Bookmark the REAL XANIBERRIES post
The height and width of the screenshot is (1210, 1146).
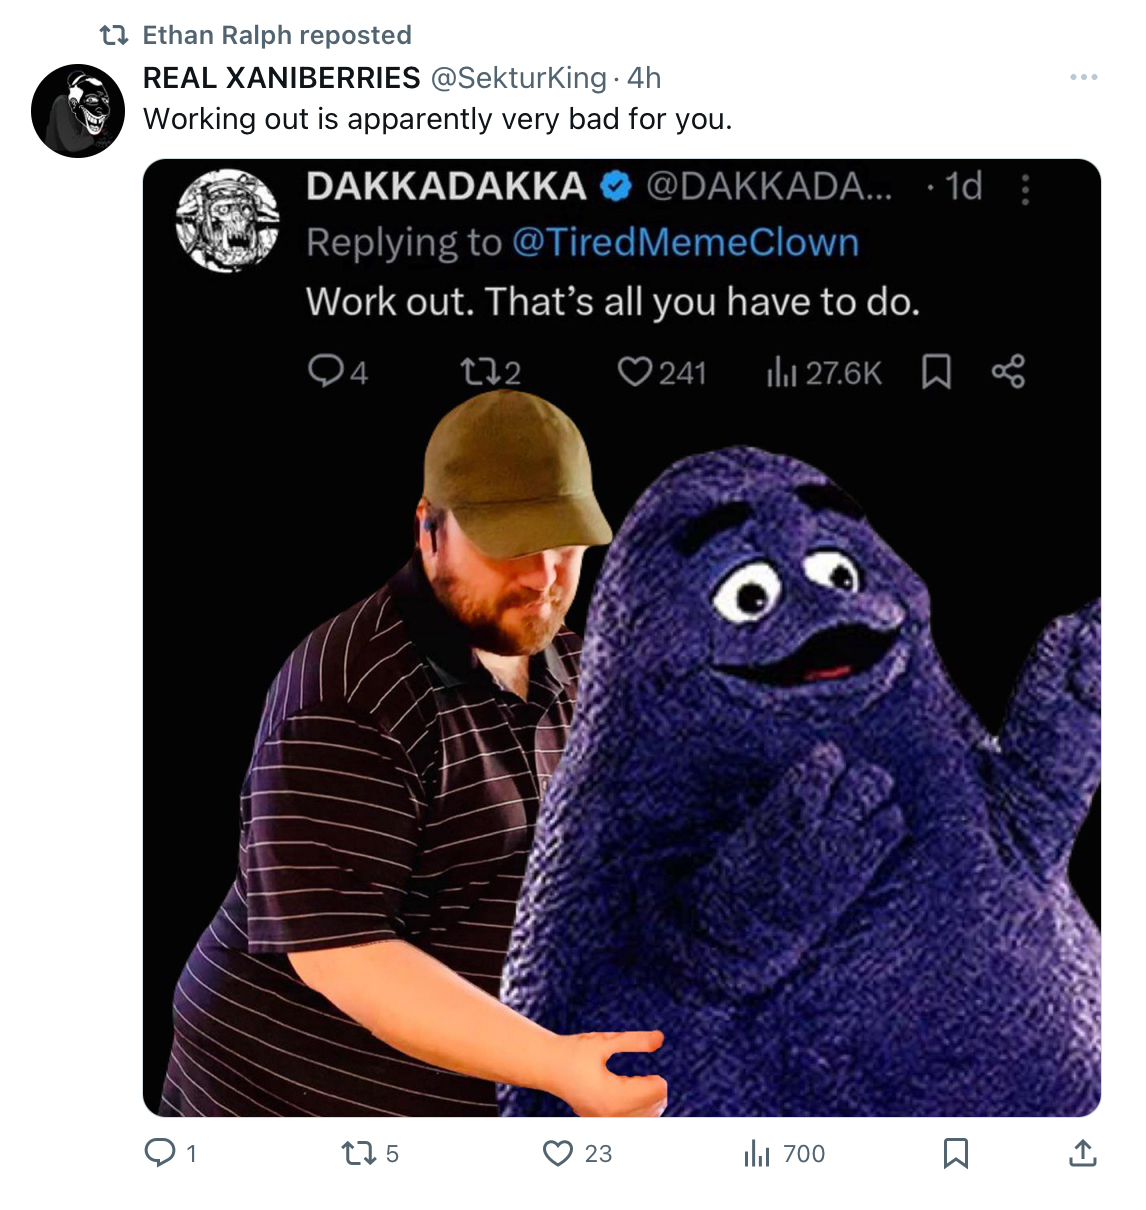click(956, 1153)
